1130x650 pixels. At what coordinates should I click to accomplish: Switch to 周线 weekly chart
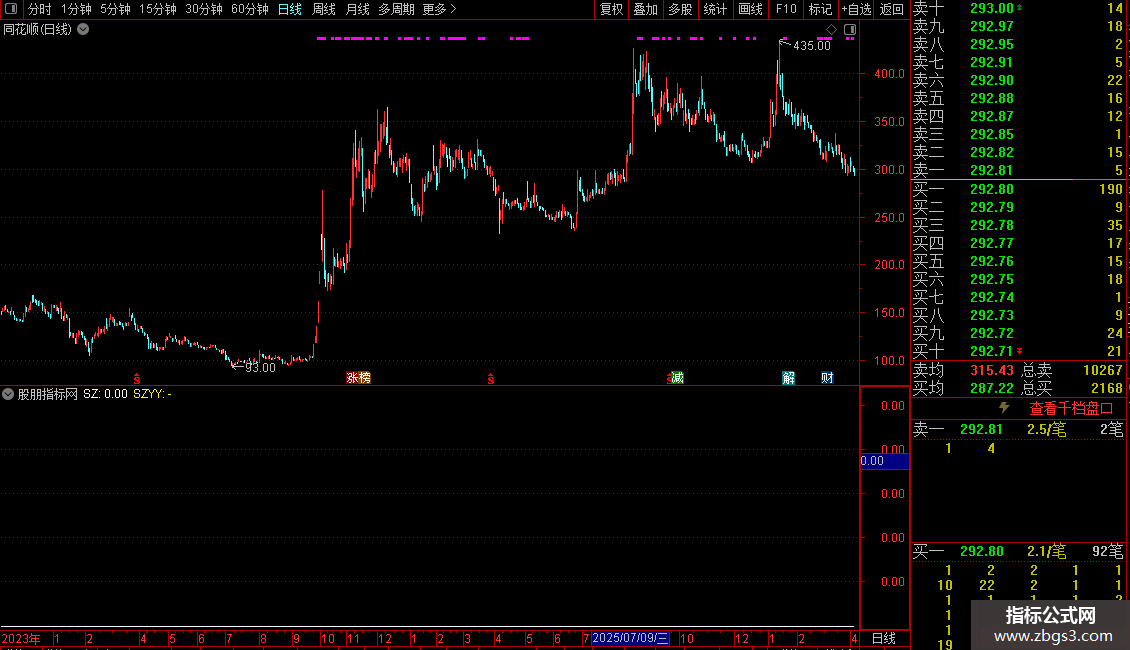[324, 9]
